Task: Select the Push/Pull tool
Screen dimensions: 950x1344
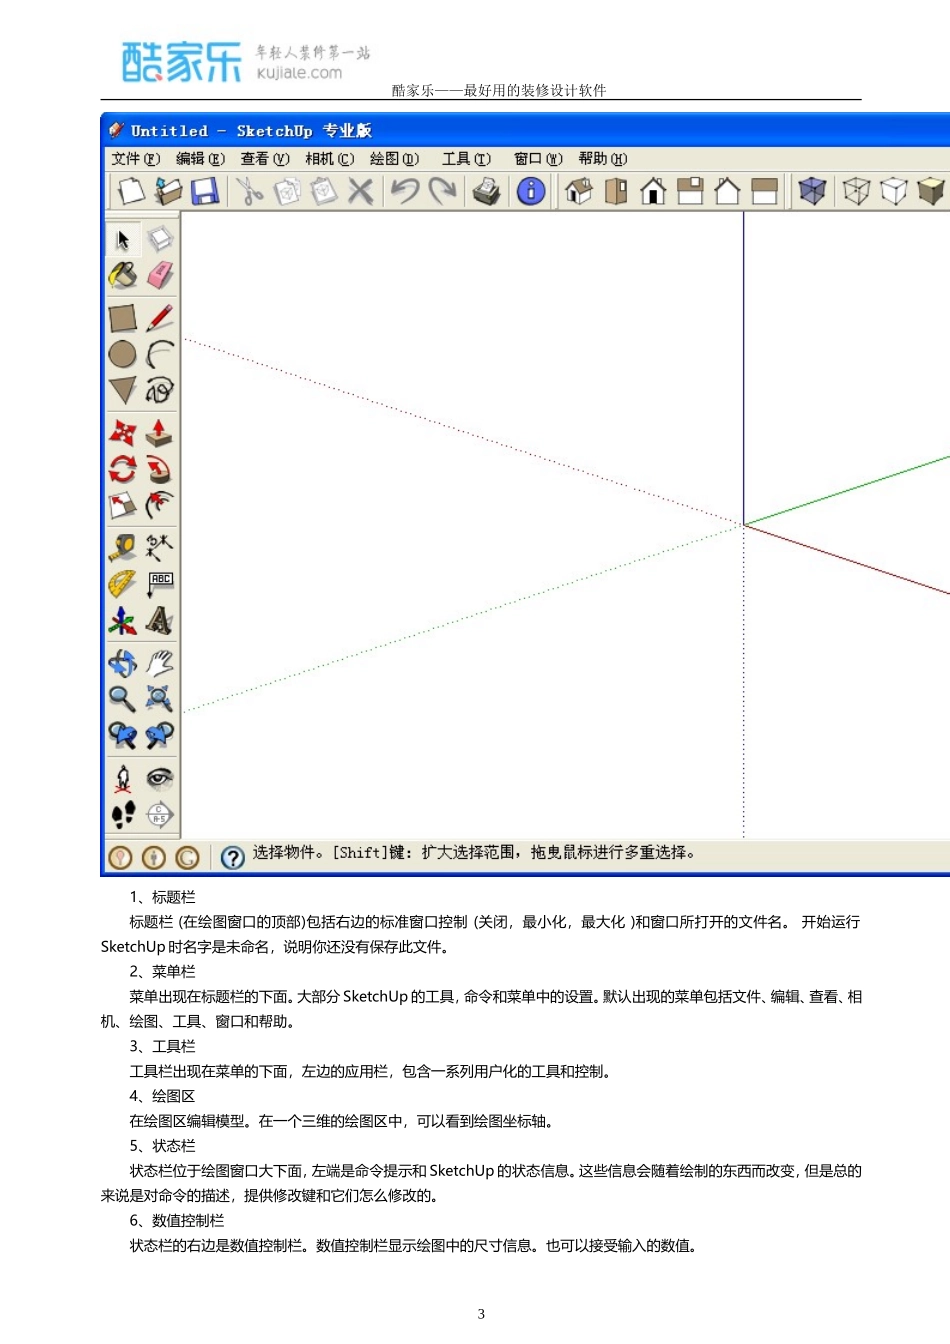Action: coord(160,433)
